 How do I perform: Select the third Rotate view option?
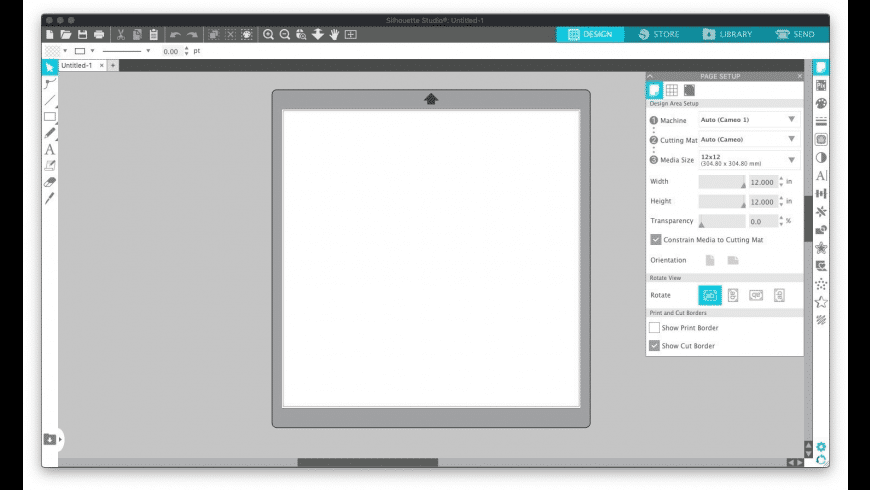pos(756,295)
